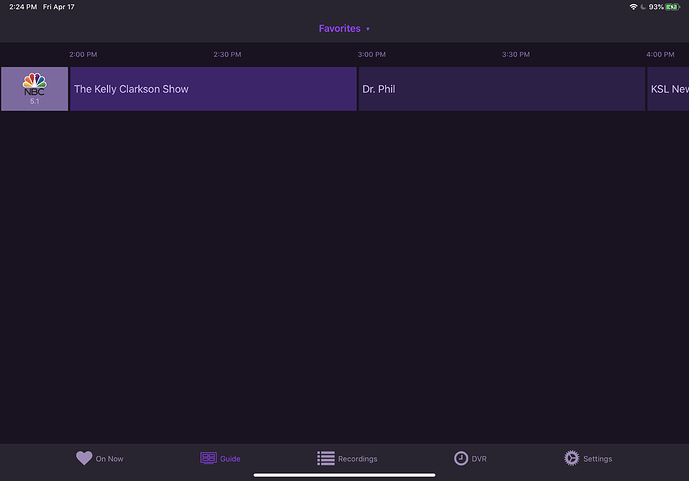Click the small arrow beside Favorites
This screenshot has width=689, height=481.
coord(368,30)
